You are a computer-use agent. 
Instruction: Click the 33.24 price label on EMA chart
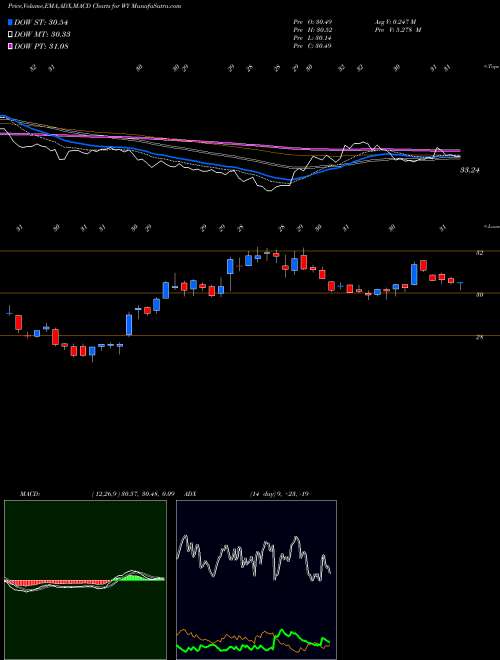coord(470,170)
